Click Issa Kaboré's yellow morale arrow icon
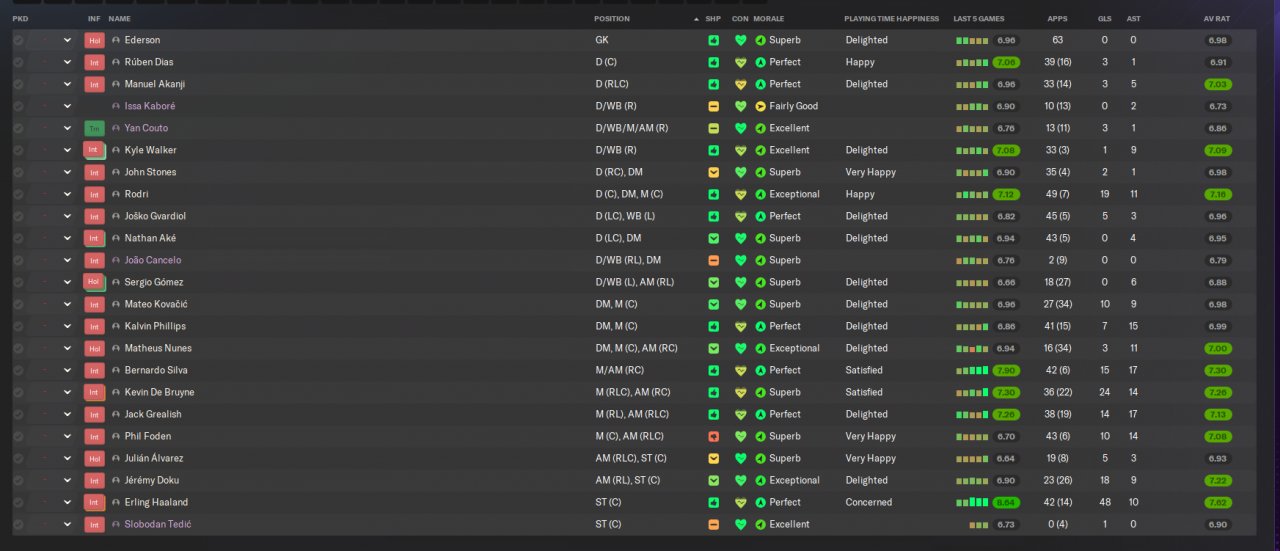The image size is (1280, 551). point(760,106)
